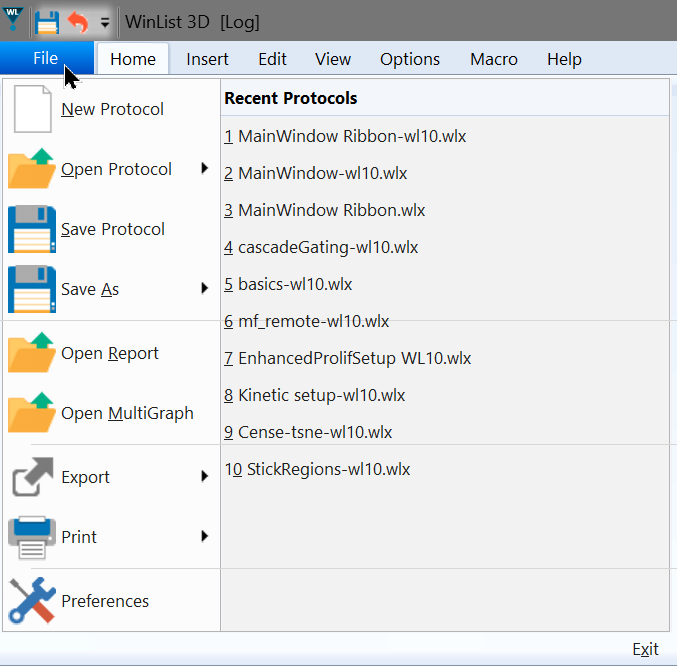Click the Print printer icon
677x666 pixels.
coord(32,537)
